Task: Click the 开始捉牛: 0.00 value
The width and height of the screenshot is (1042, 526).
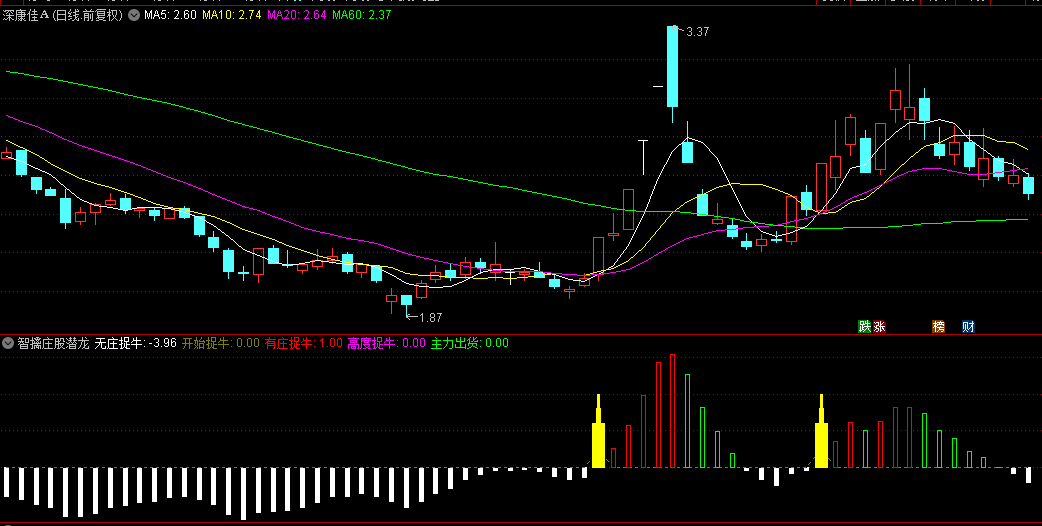Action: point(221,343)
